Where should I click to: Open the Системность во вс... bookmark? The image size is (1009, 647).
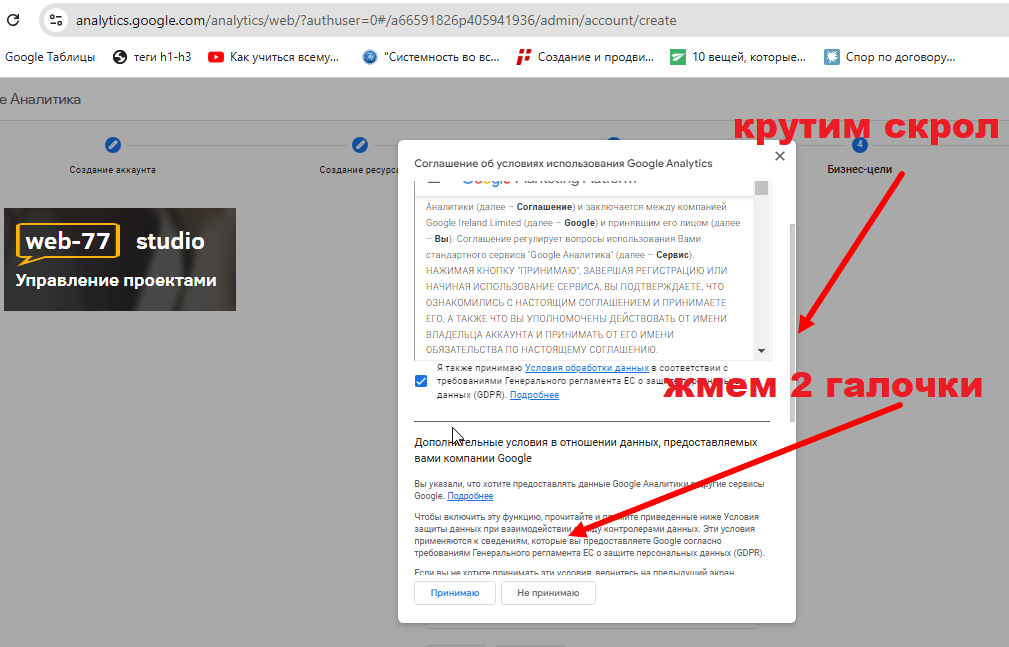click(430, 57)
